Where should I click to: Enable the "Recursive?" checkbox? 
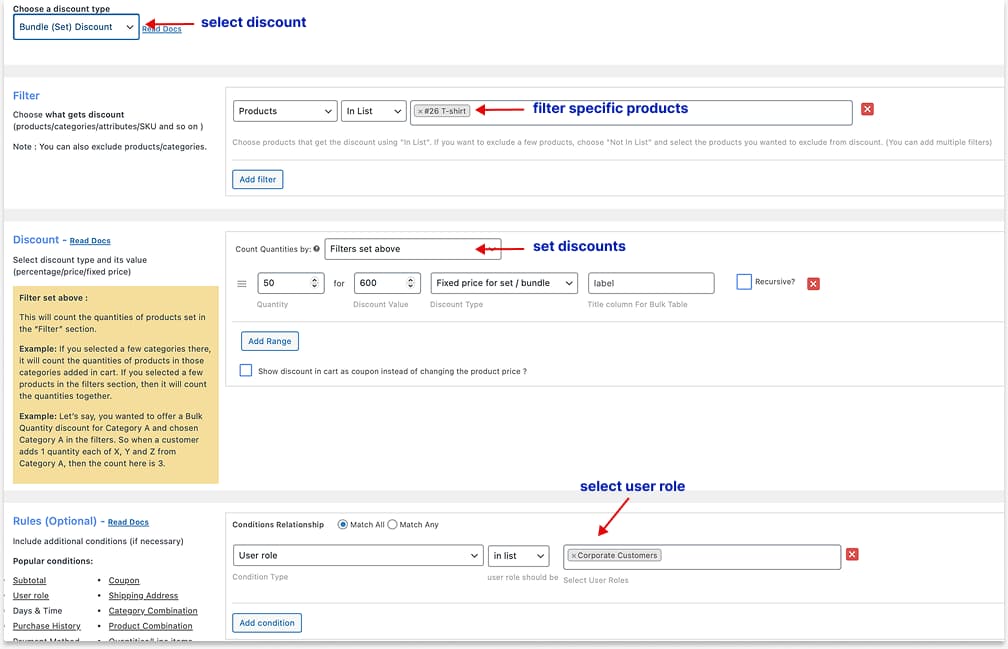[745, 281]
